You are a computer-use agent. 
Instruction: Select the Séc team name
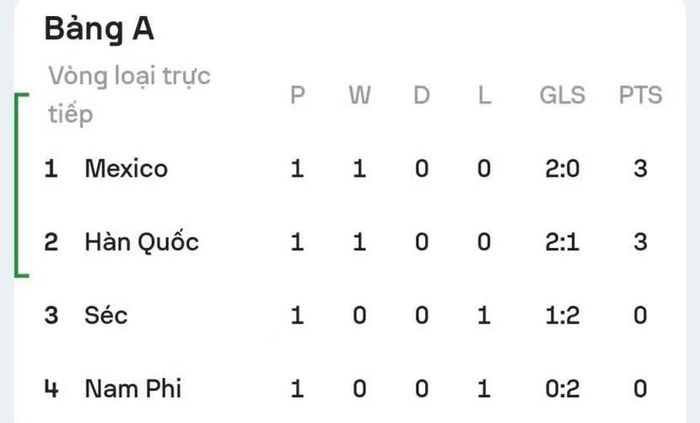[106, 315]
